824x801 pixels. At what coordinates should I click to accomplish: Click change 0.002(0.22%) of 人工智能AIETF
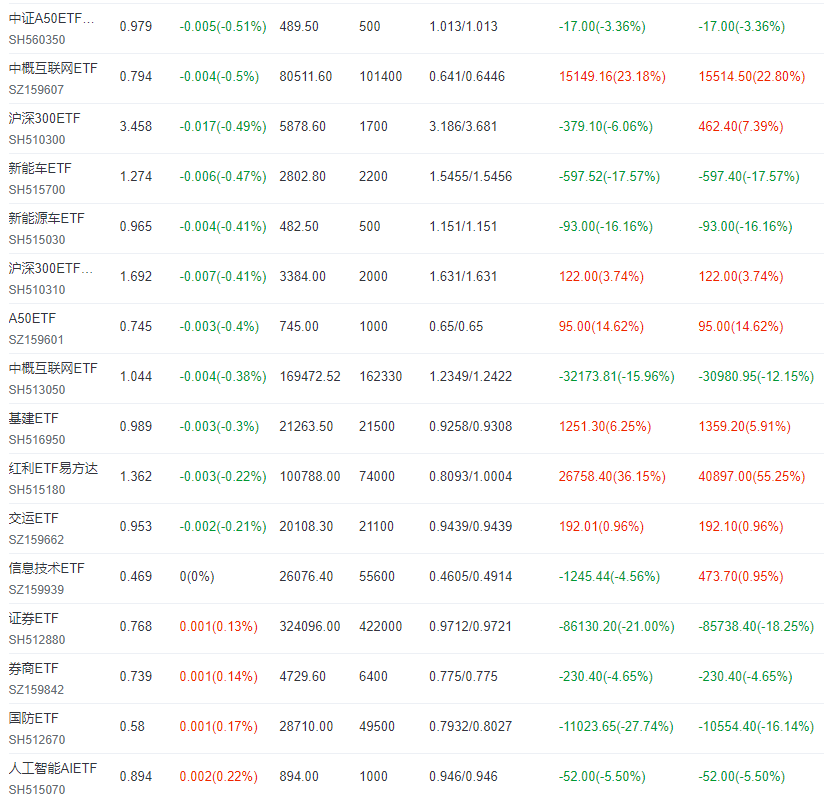click(x=219, y=776)
